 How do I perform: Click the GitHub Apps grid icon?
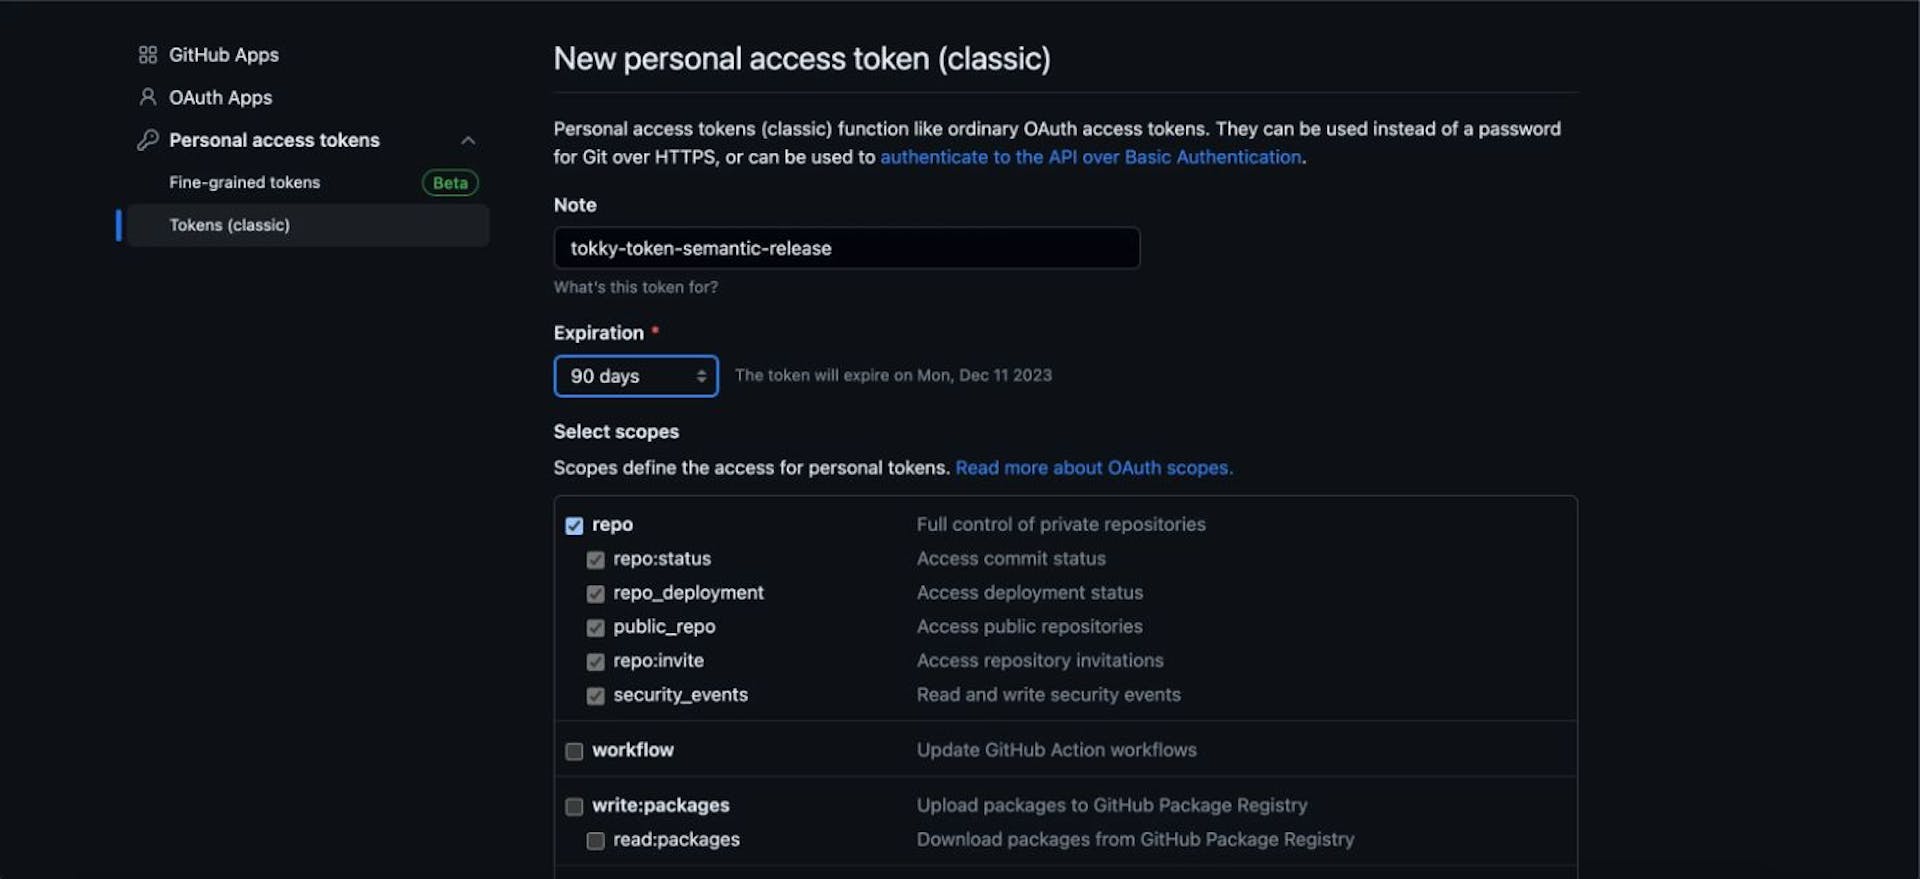coord(148,55)
